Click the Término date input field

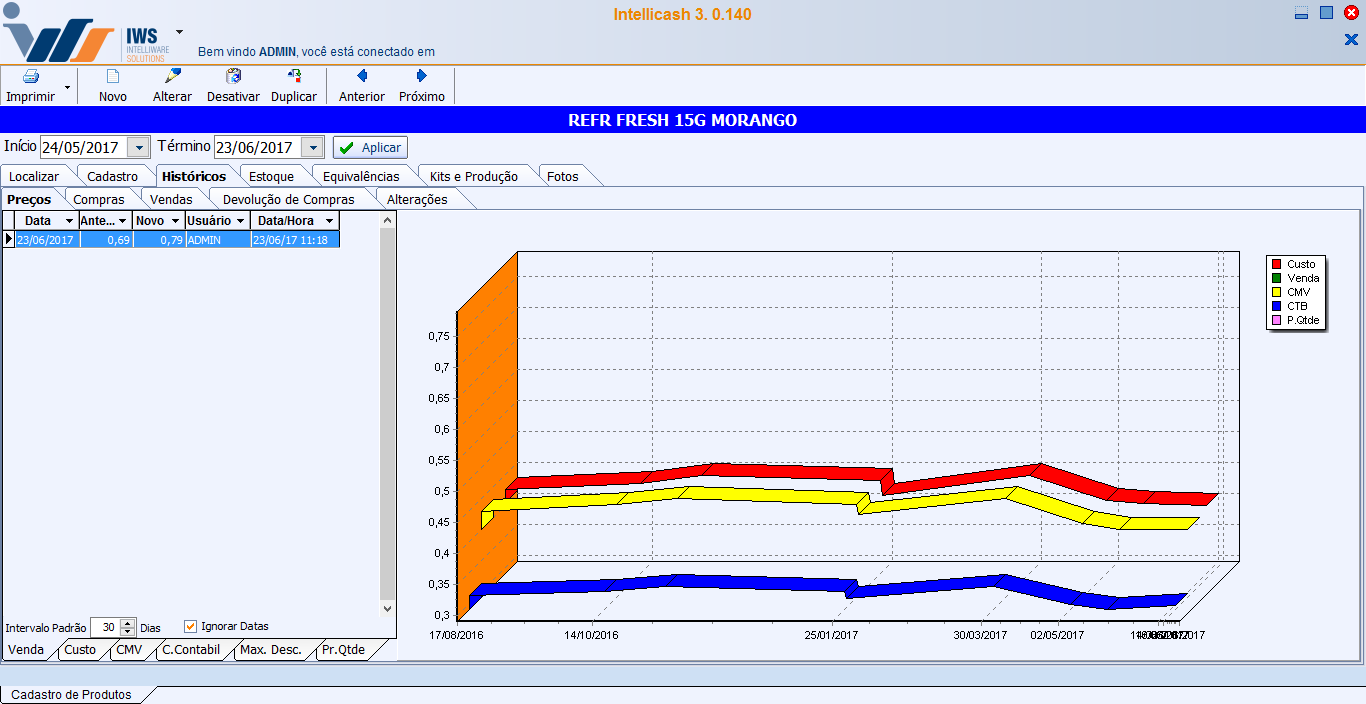258,147
